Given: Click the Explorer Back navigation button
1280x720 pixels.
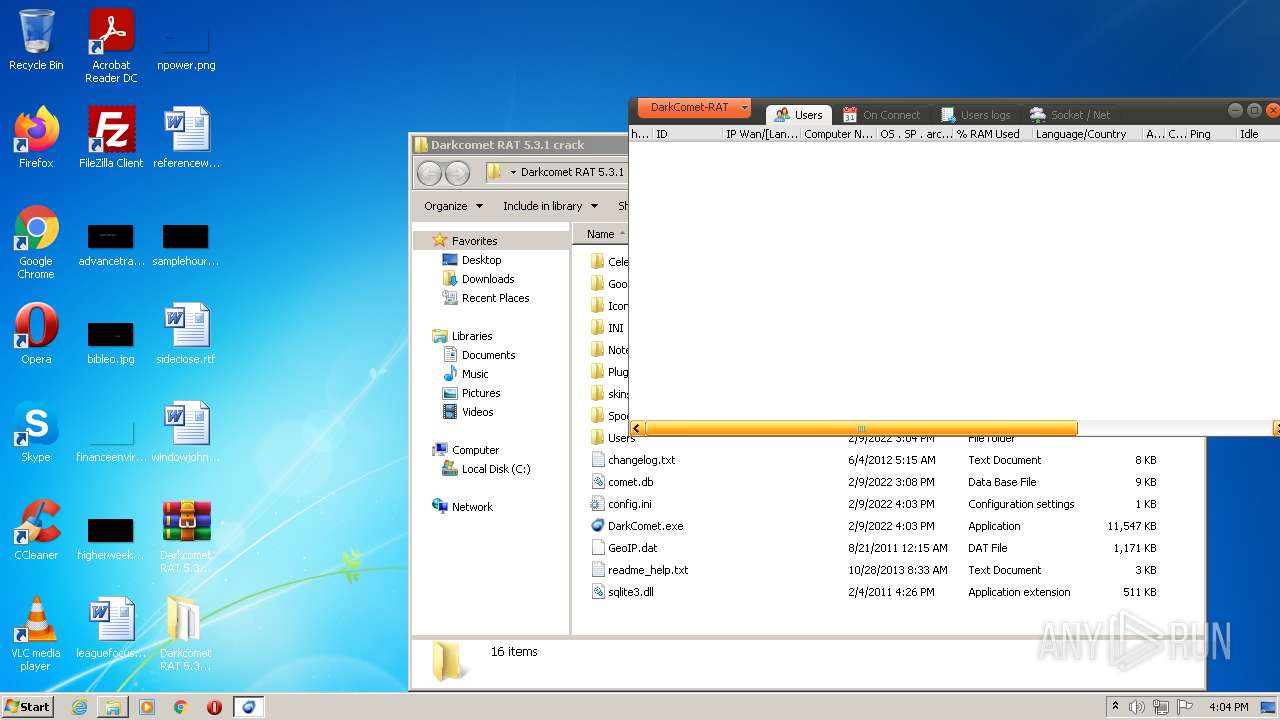Looking at the screenshot, I should 430,173.
